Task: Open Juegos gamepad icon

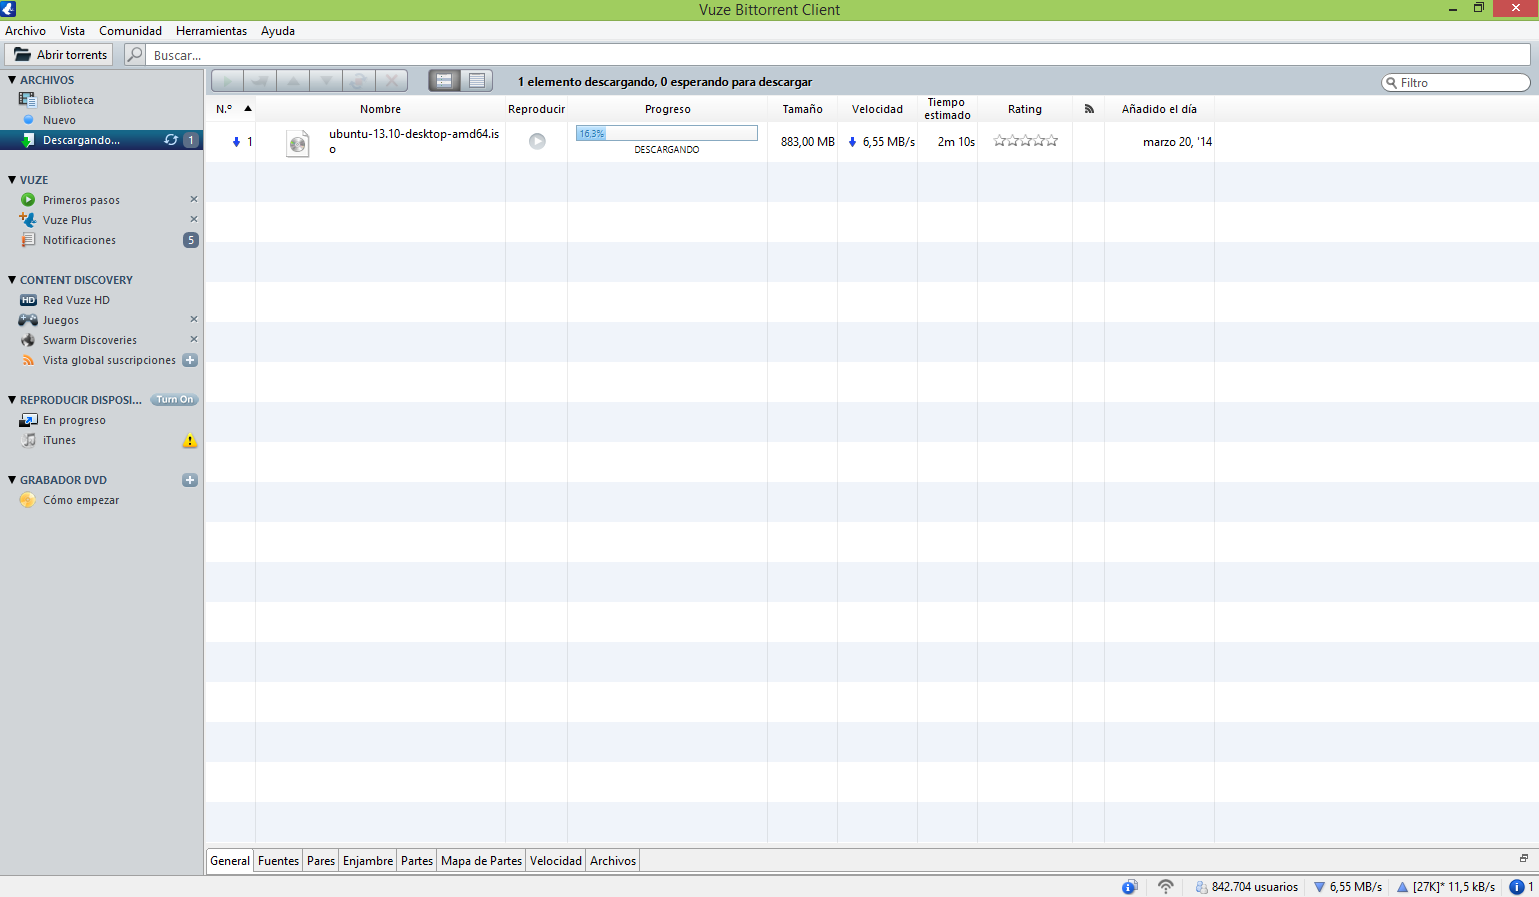Action: 28,320
